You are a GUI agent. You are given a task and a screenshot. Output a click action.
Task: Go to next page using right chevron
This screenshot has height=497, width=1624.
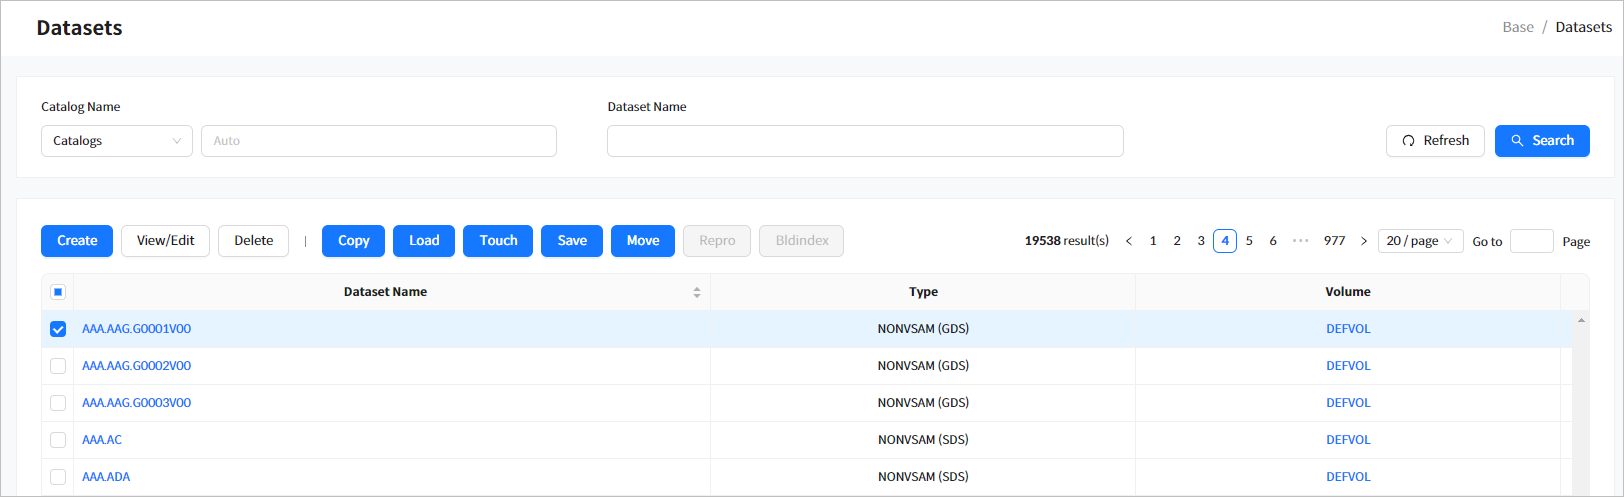tap(1363, 241)
